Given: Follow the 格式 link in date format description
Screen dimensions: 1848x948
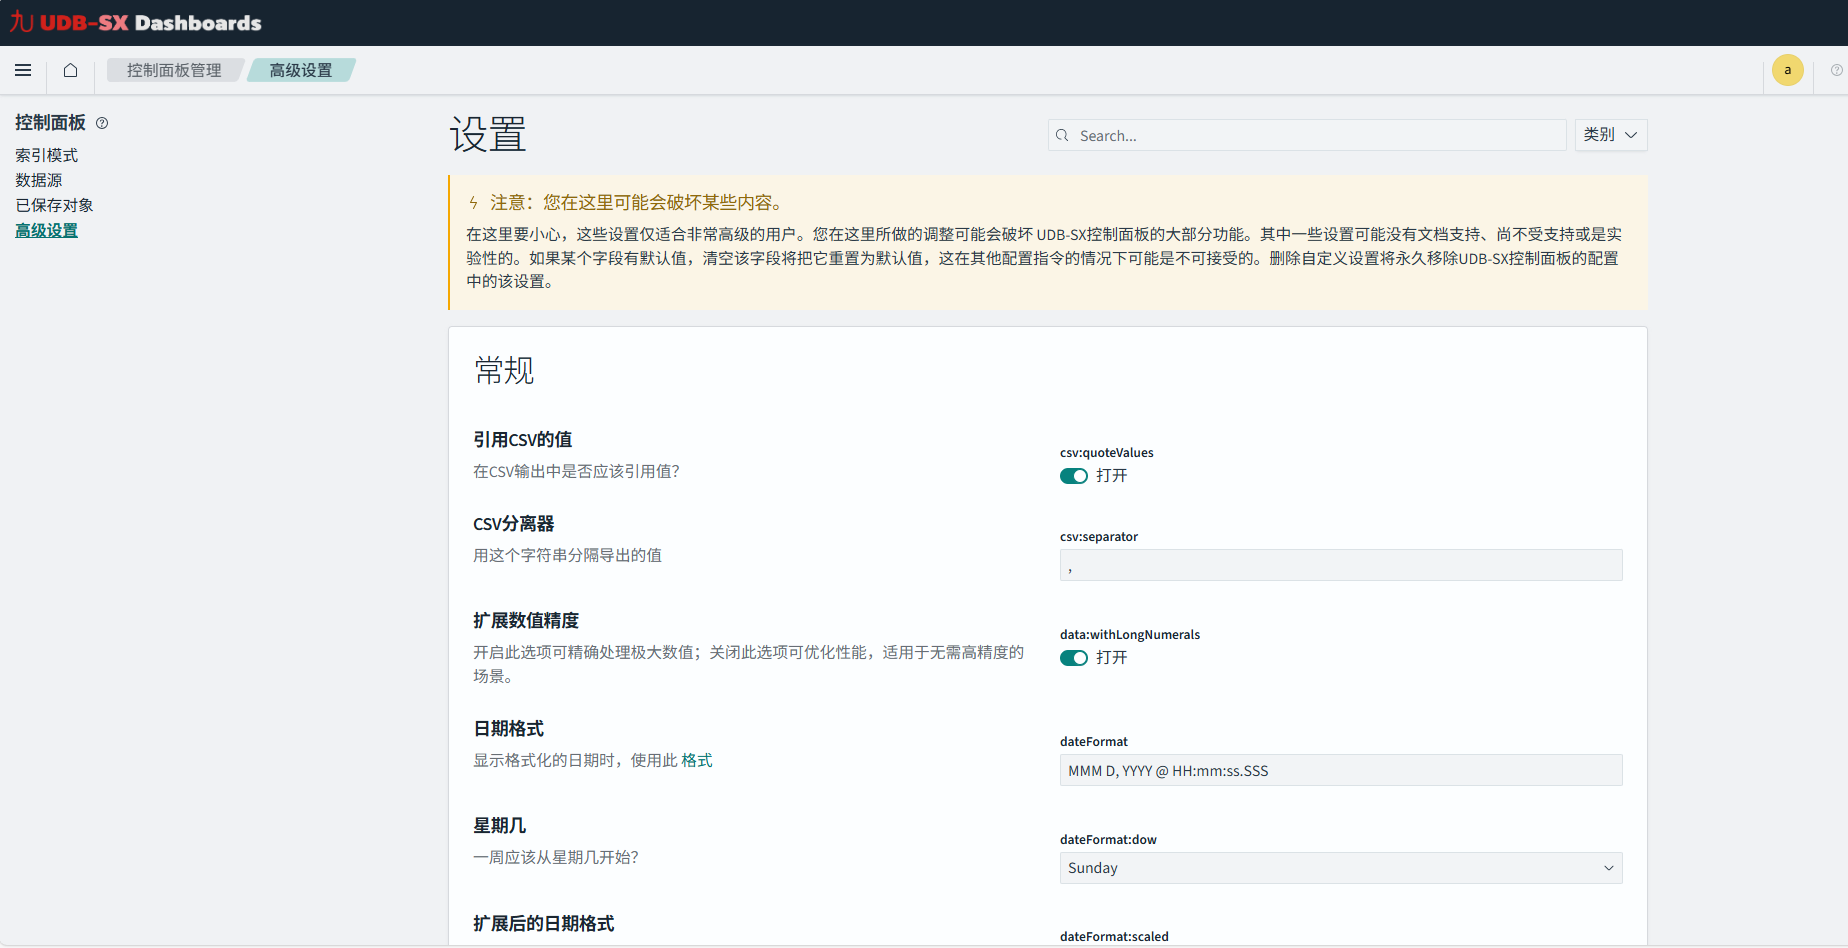Looking at the screenshot, I should pos(697,761).
